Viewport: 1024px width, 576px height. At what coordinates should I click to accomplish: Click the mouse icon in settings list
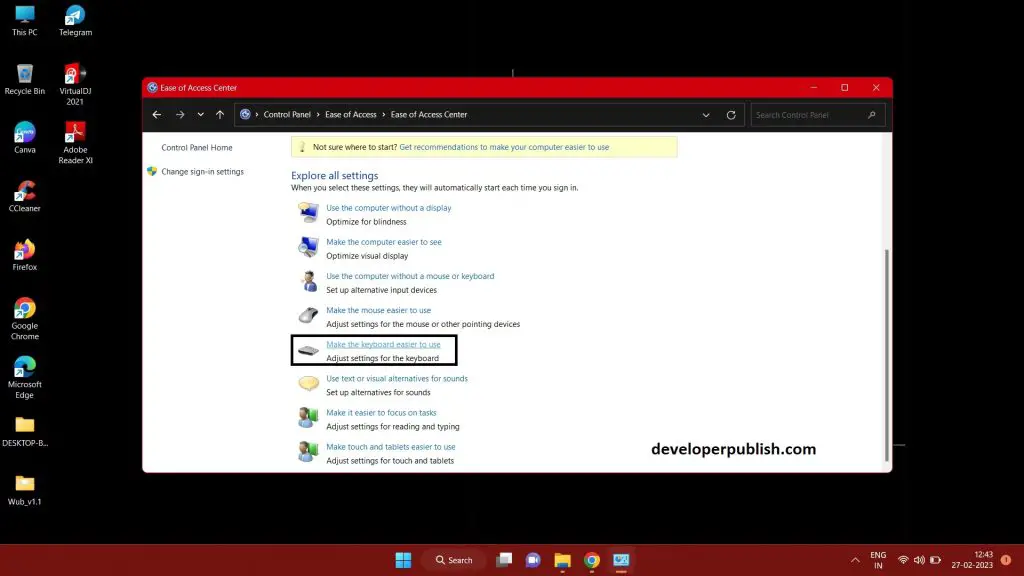tap(308, 315)
